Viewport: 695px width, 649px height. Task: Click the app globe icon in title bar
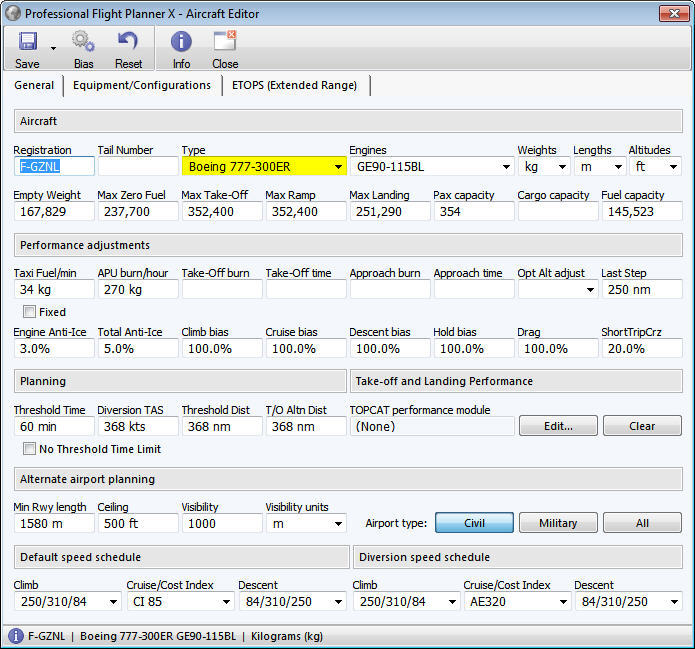[x=13, y=13]
